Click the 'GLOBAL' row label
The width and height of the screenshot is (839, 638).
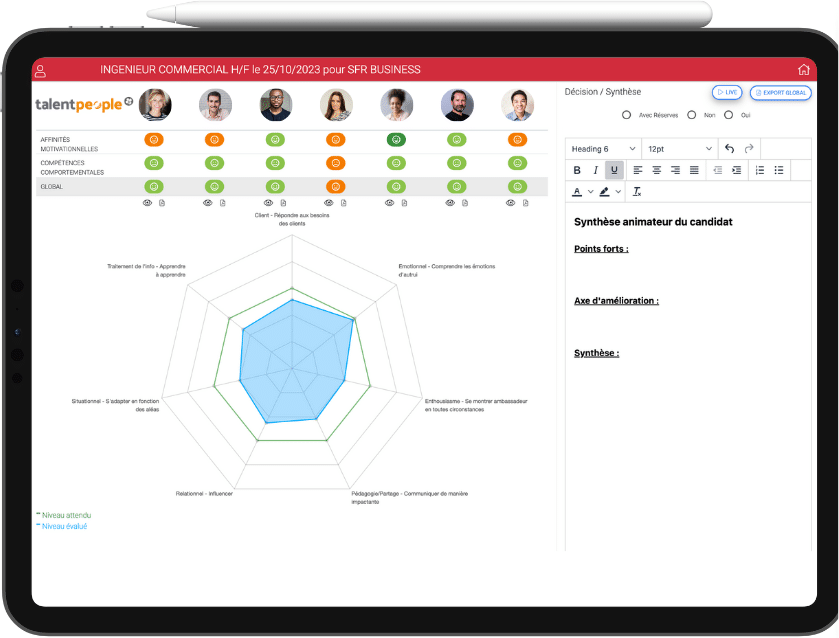tap(51, 187)
